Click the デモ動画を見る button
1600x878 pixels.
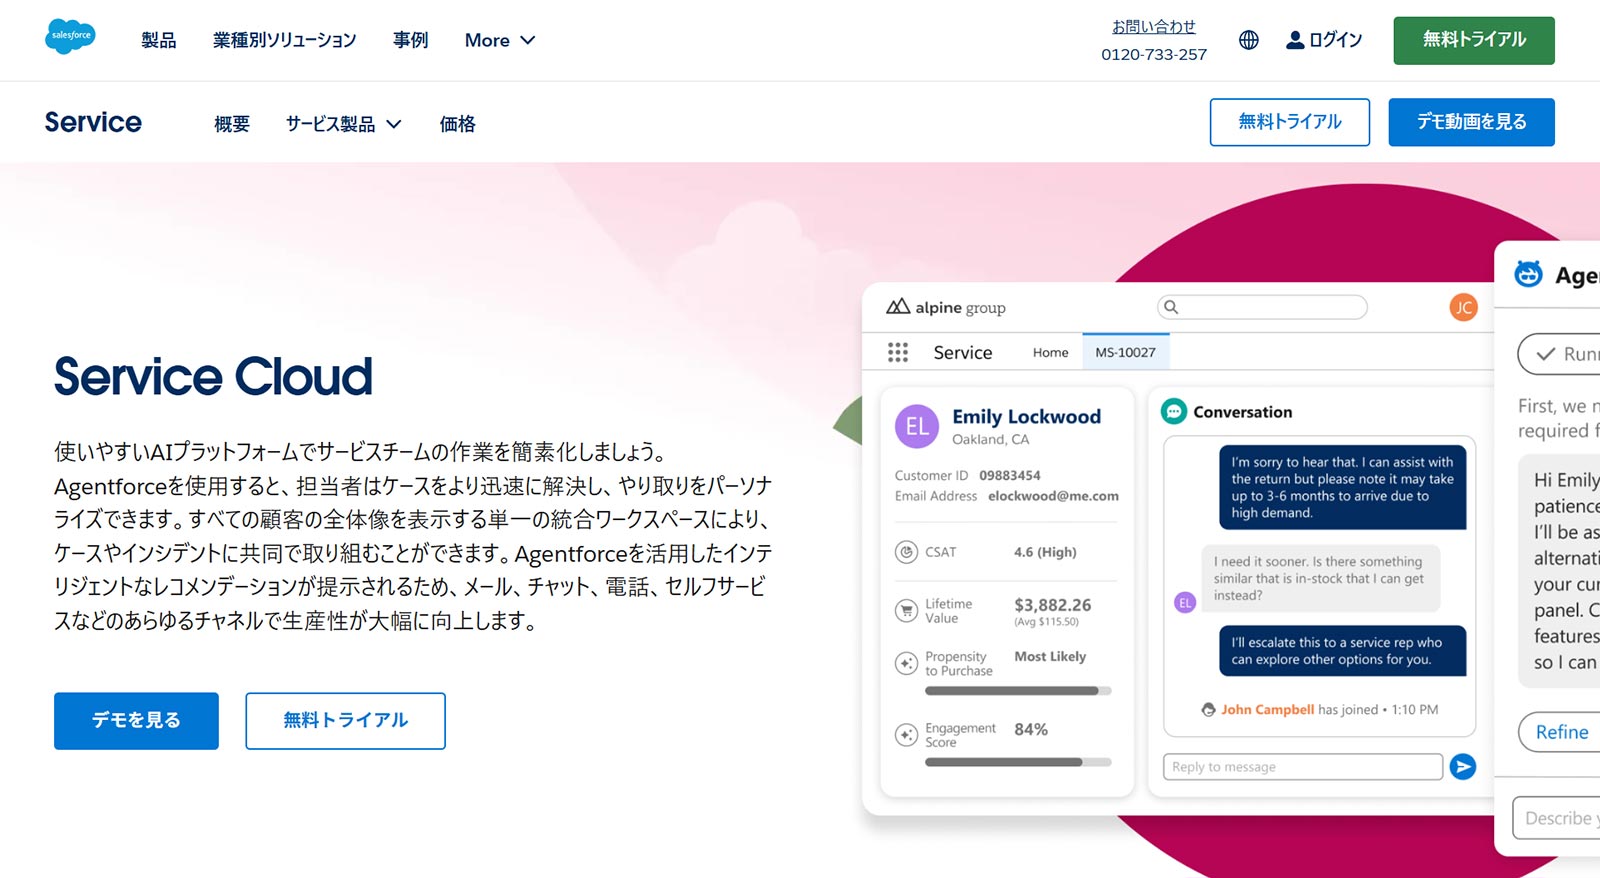1471,122
